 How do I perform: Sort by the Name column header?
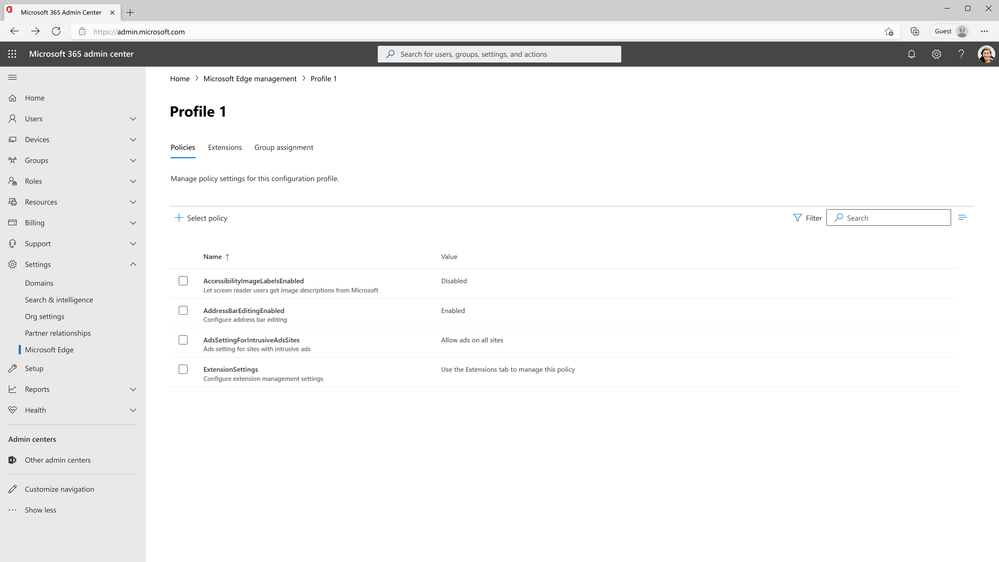click(213, 257)
